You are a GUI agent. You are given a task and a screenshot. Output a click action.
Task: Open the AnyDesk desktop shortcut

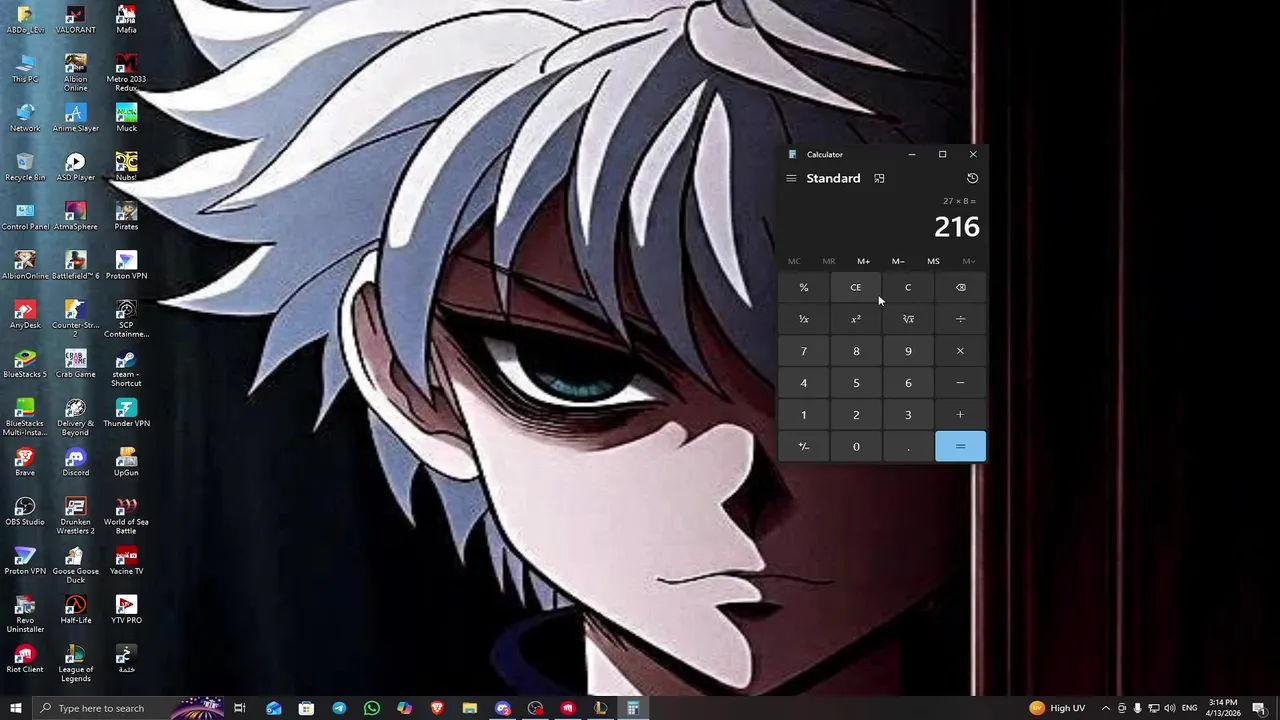(x=25, y=315)
